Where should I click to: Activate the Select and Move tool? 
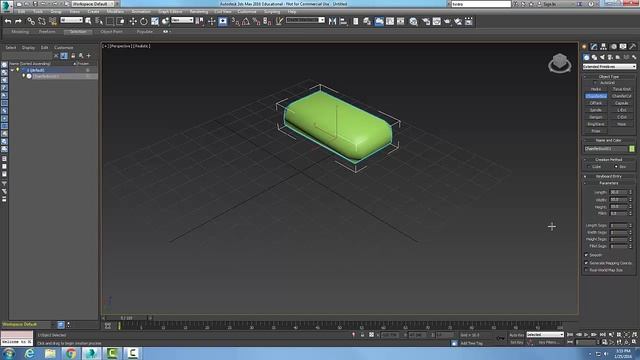point(133,21)
